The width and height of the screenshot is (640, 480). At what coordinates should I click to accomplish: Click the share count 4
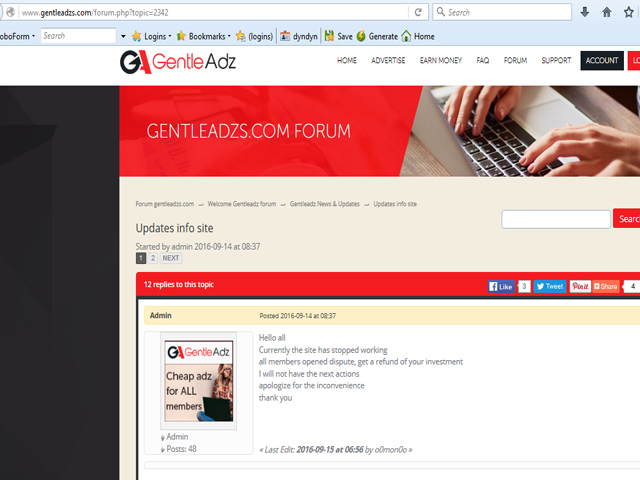[633, 287]
